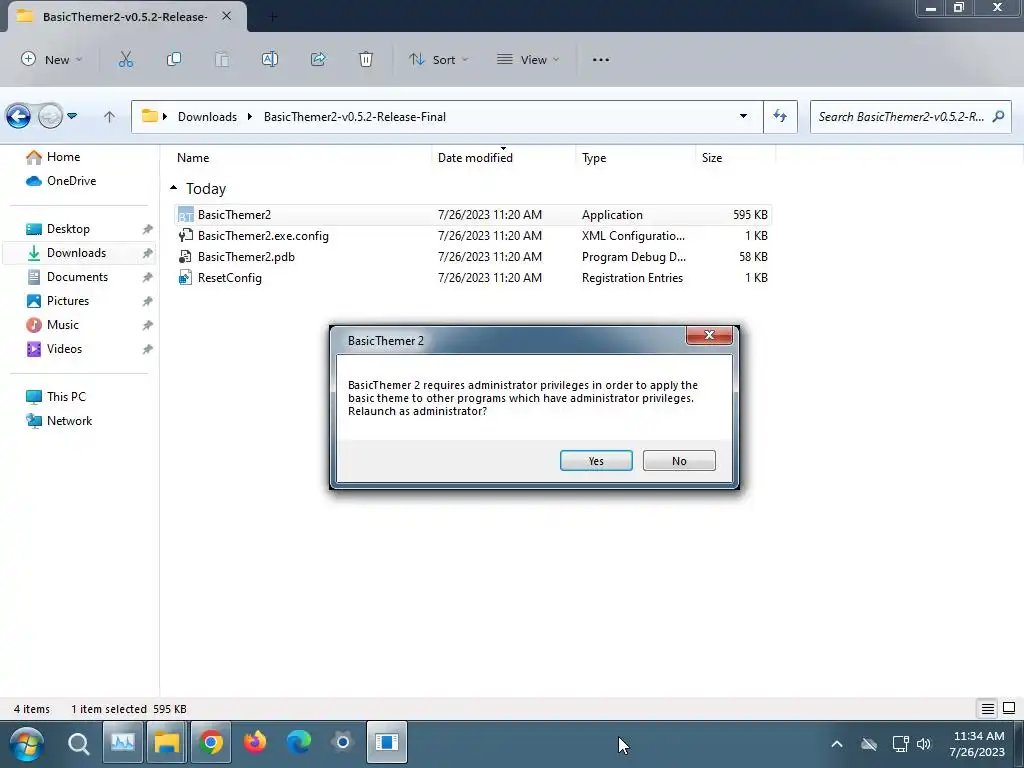Click the Copy icon in toolbar
The image size is (1024, 768).
[174, 59]
